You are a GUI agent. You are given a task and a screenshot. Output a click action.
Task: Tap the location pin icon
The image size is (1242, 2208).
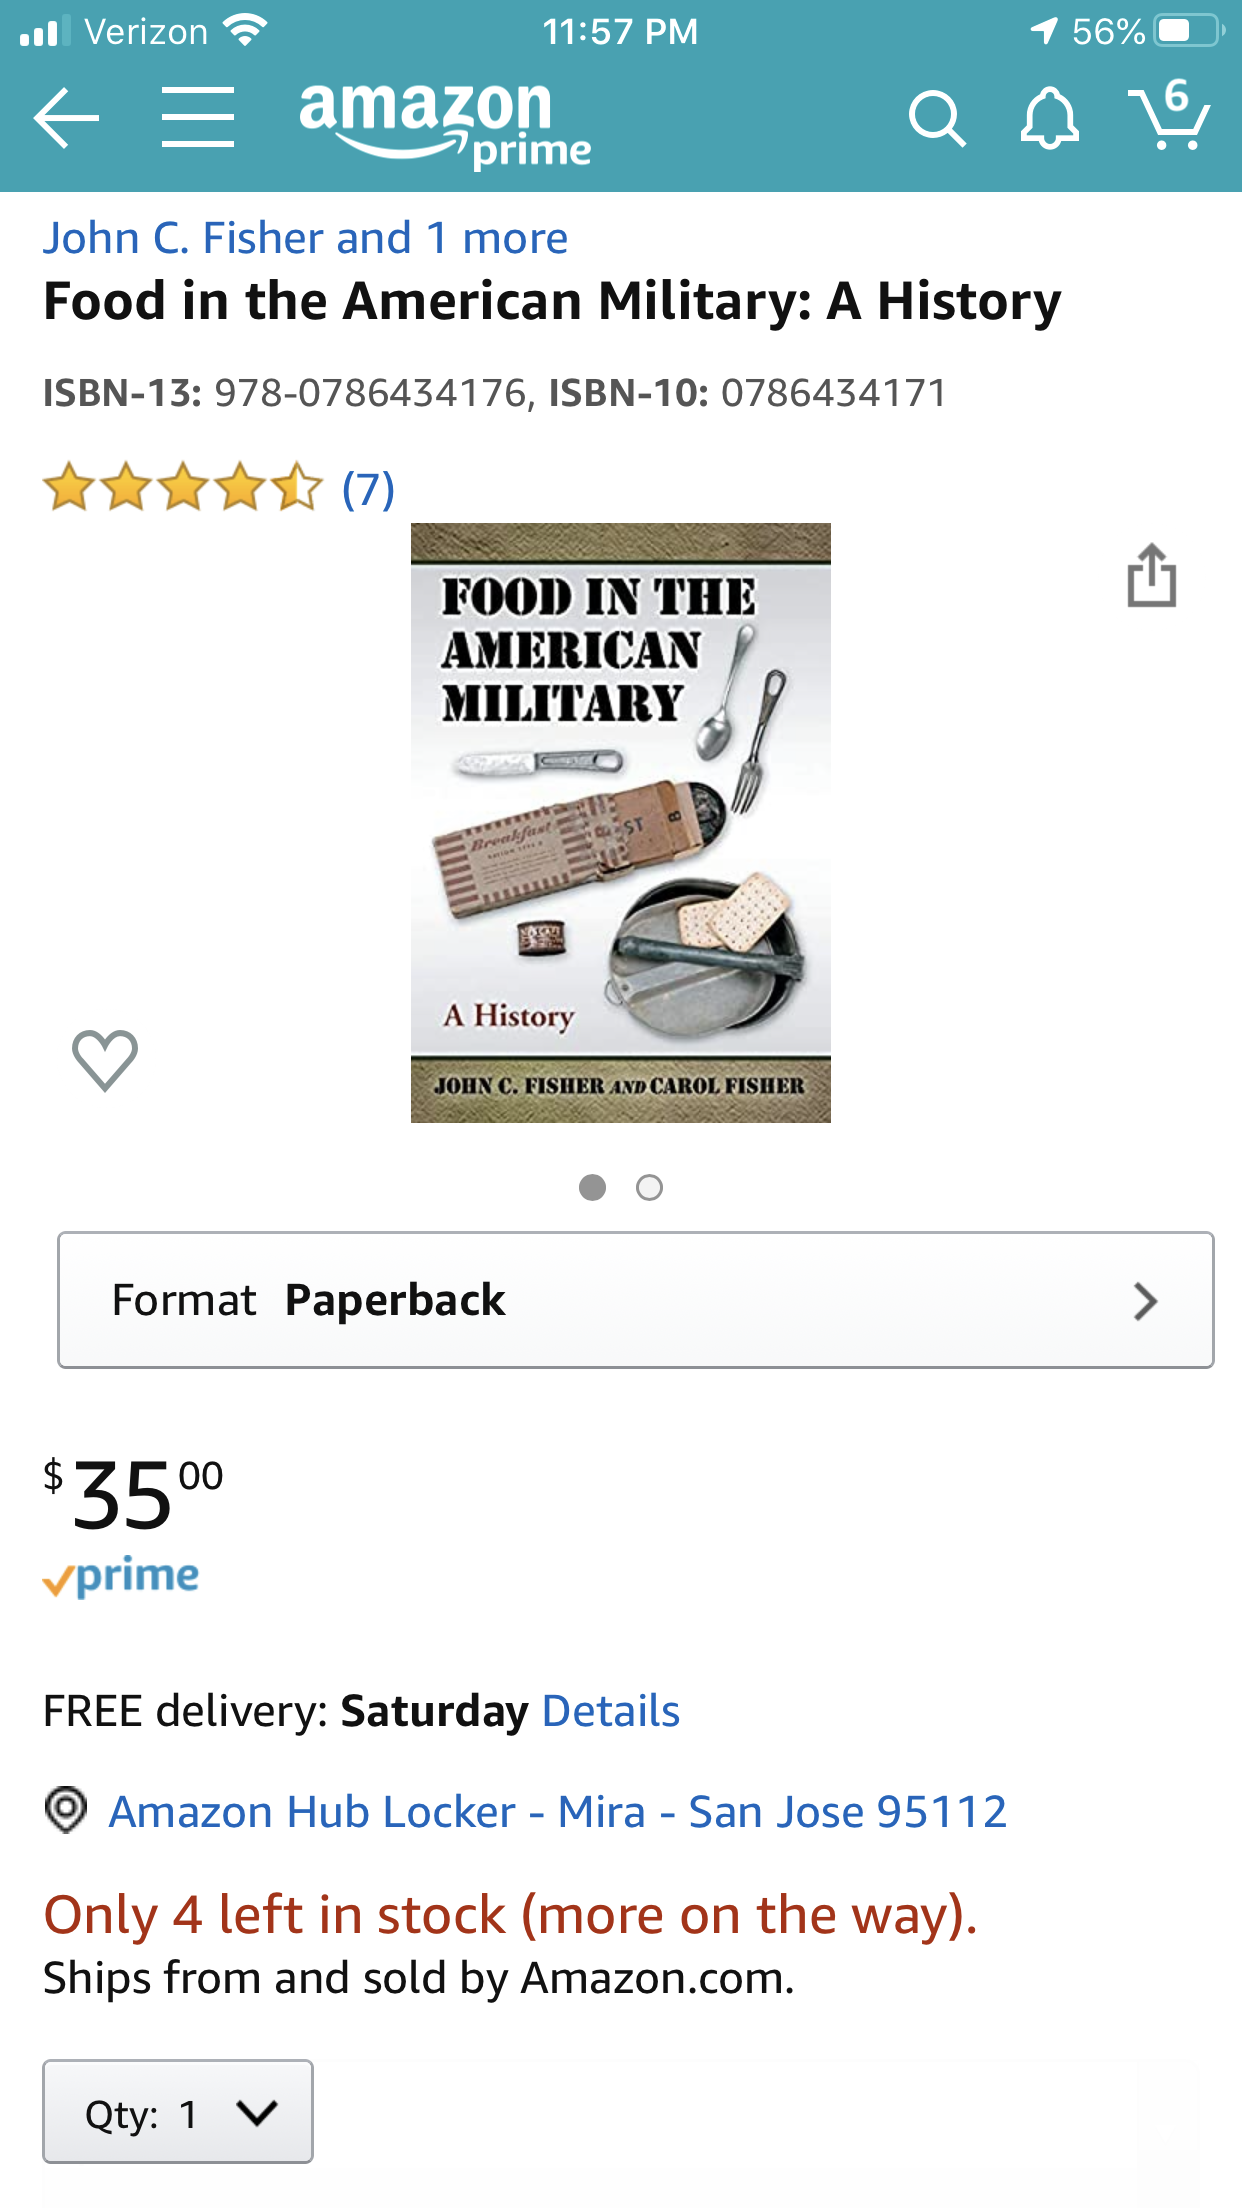[x=66, y=1810]
